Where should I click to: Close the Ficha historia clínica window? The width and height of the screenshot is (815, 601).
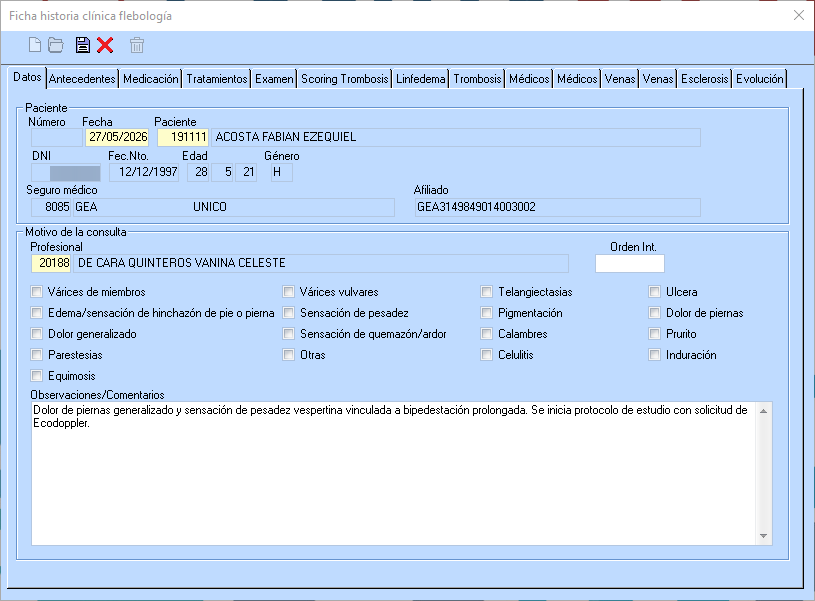tap(799, 16)
